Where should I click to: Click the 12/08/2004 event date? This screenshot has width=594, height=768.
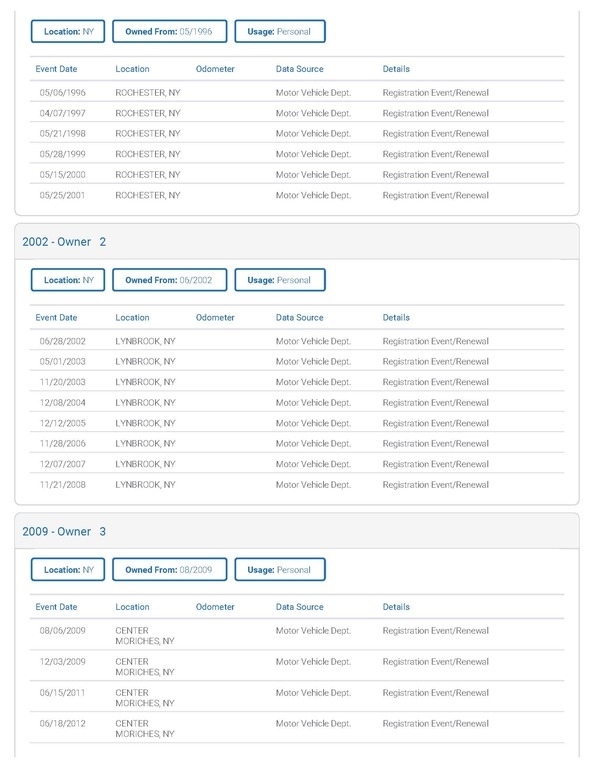coord(63,403)
